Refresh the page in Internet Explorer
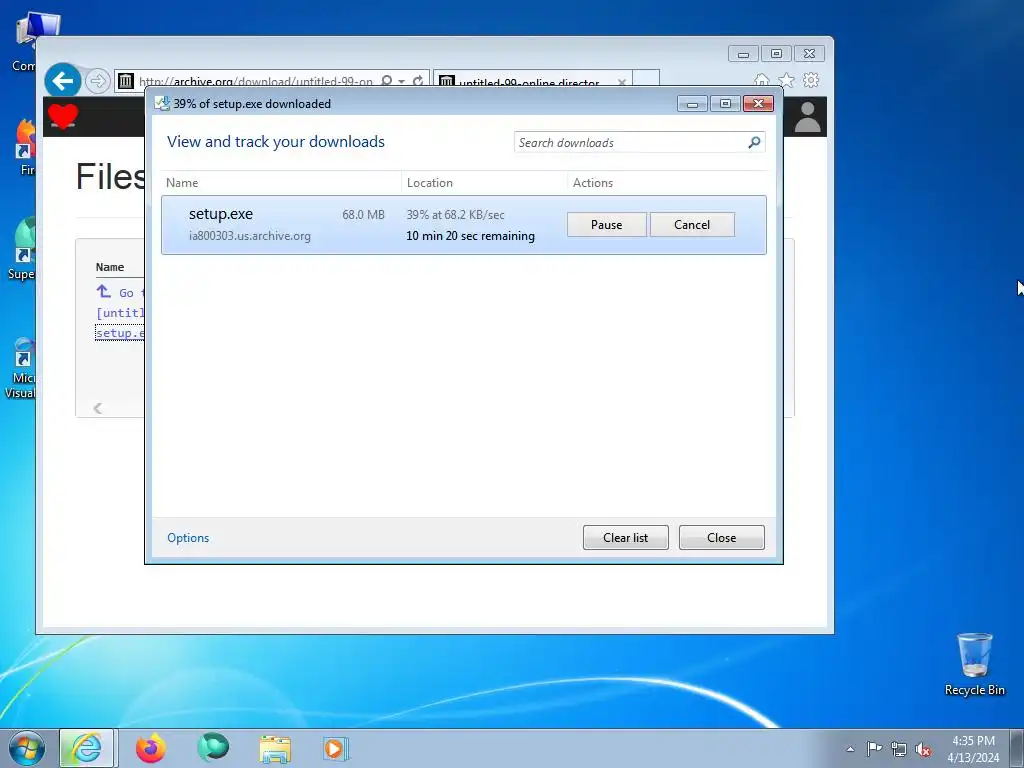The height and width of the screenshot is (768, 1024). (418, 81)
